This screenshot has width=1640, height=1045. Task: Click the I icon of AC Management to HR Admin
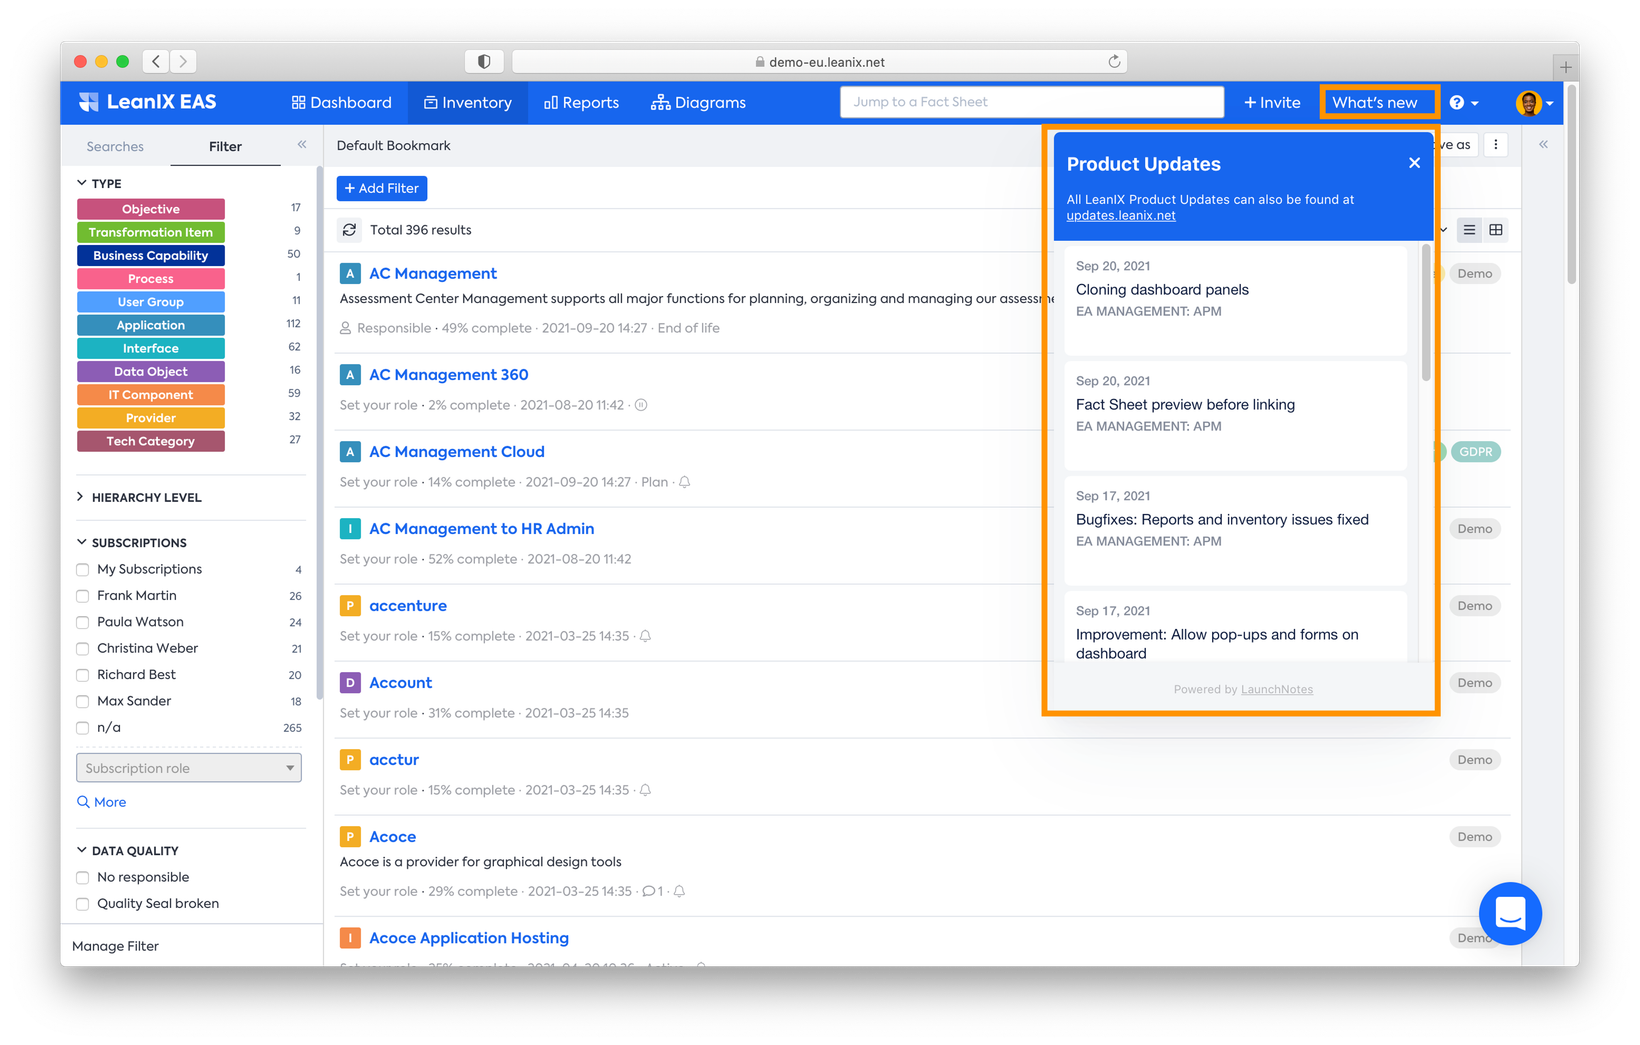[350, 529]
